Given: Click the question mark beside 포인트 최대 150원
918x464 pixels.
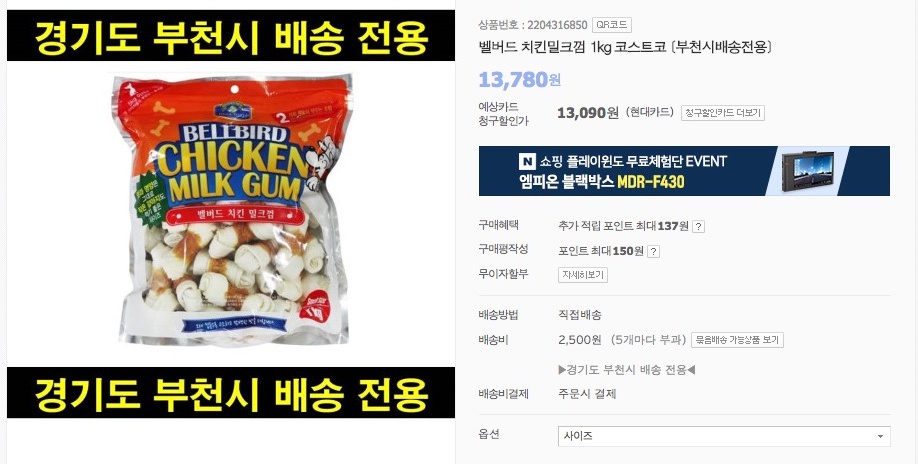Looking at the screenshot, I should pos(653,252).
